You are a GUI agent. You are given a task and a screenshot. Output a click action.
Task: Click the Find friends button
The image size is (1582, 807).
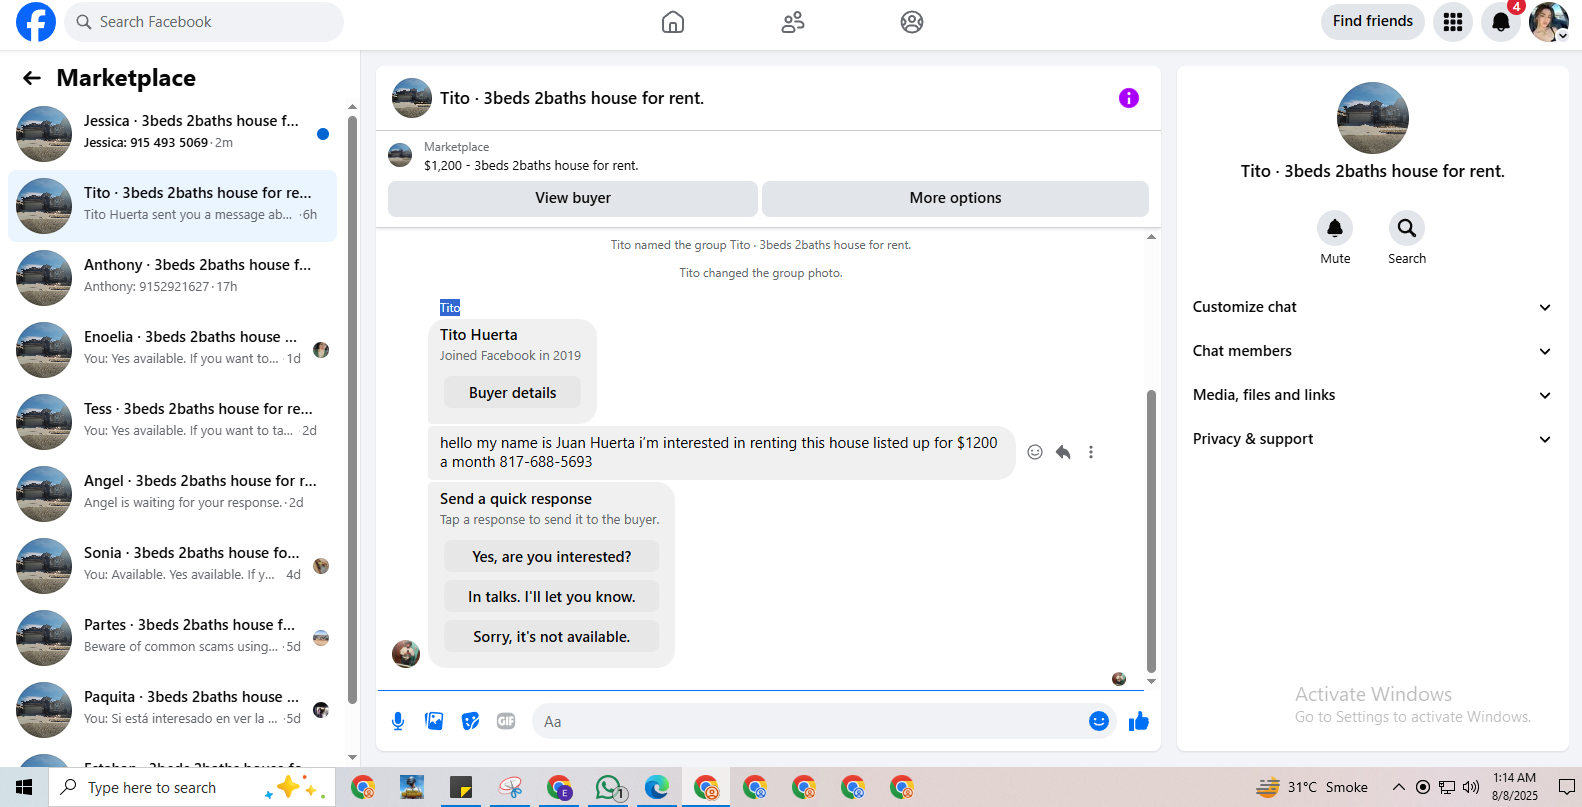click(1373, 21)
